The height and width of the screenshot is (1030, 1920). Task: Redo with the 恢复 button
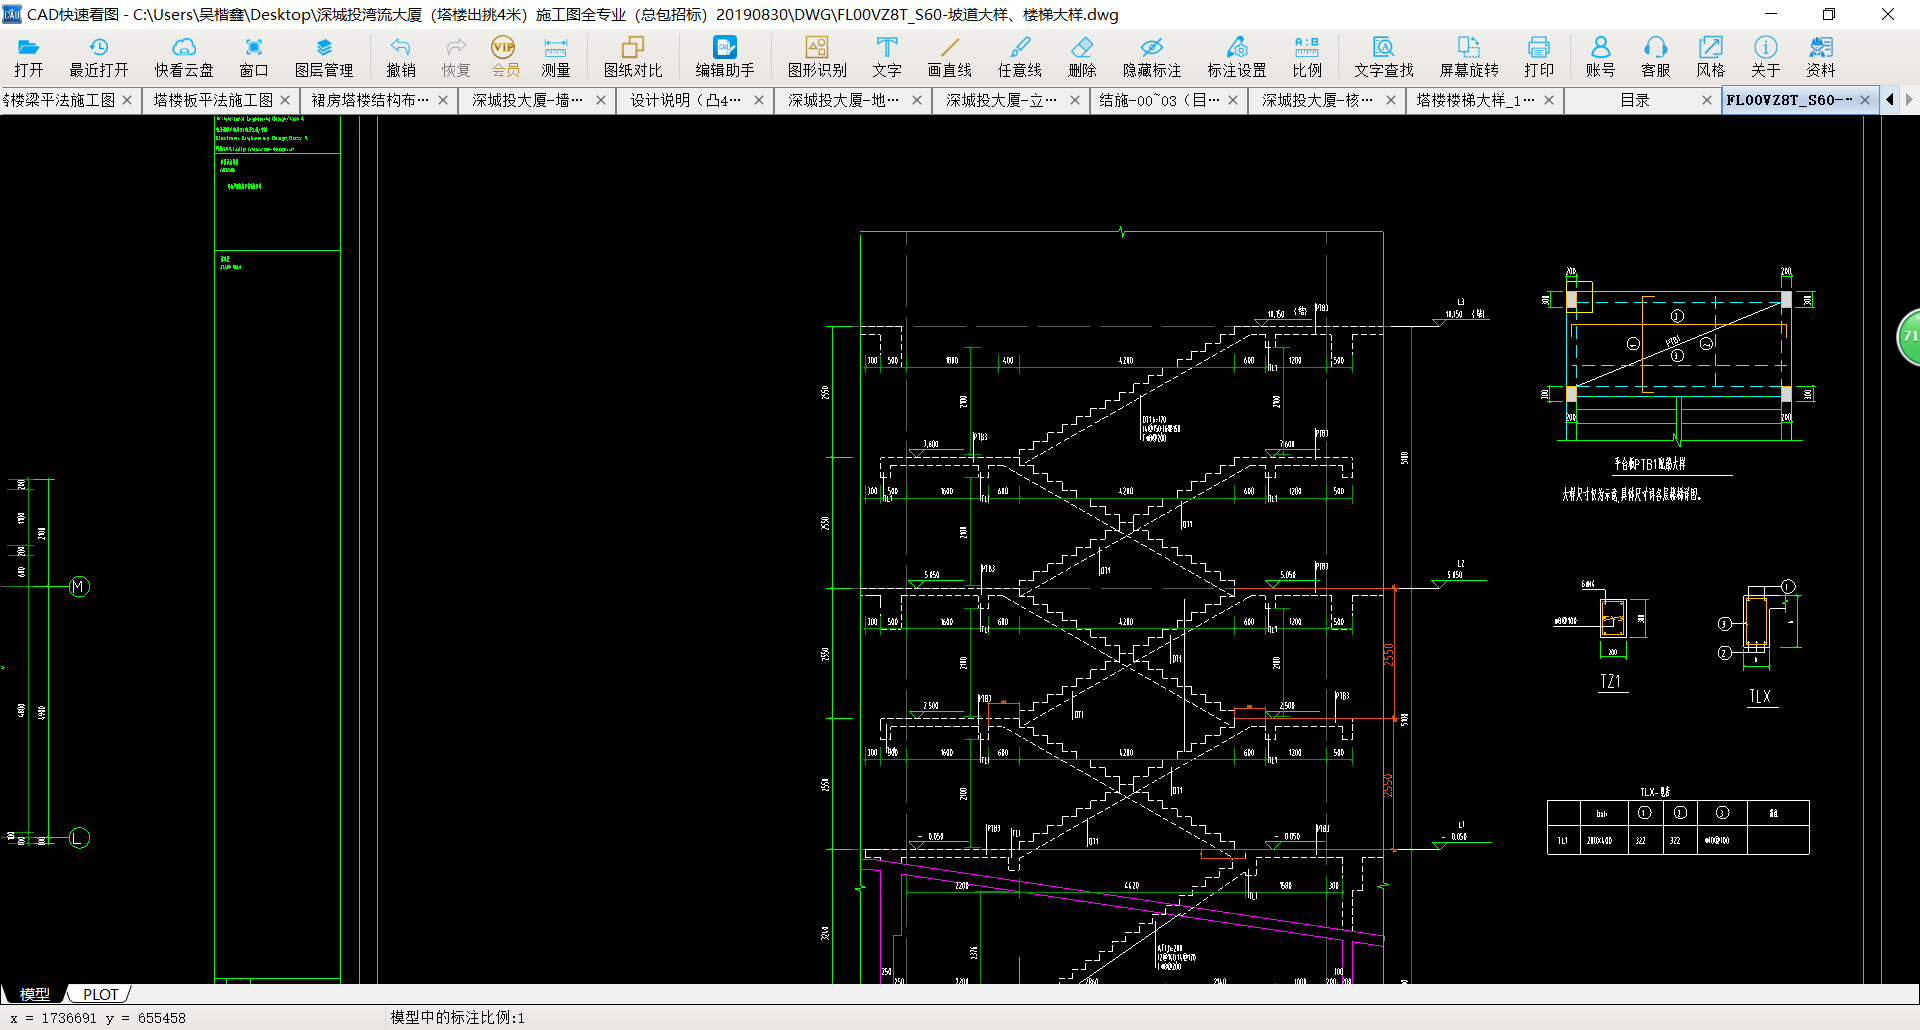pyautogui.click(x=456, y=57)
